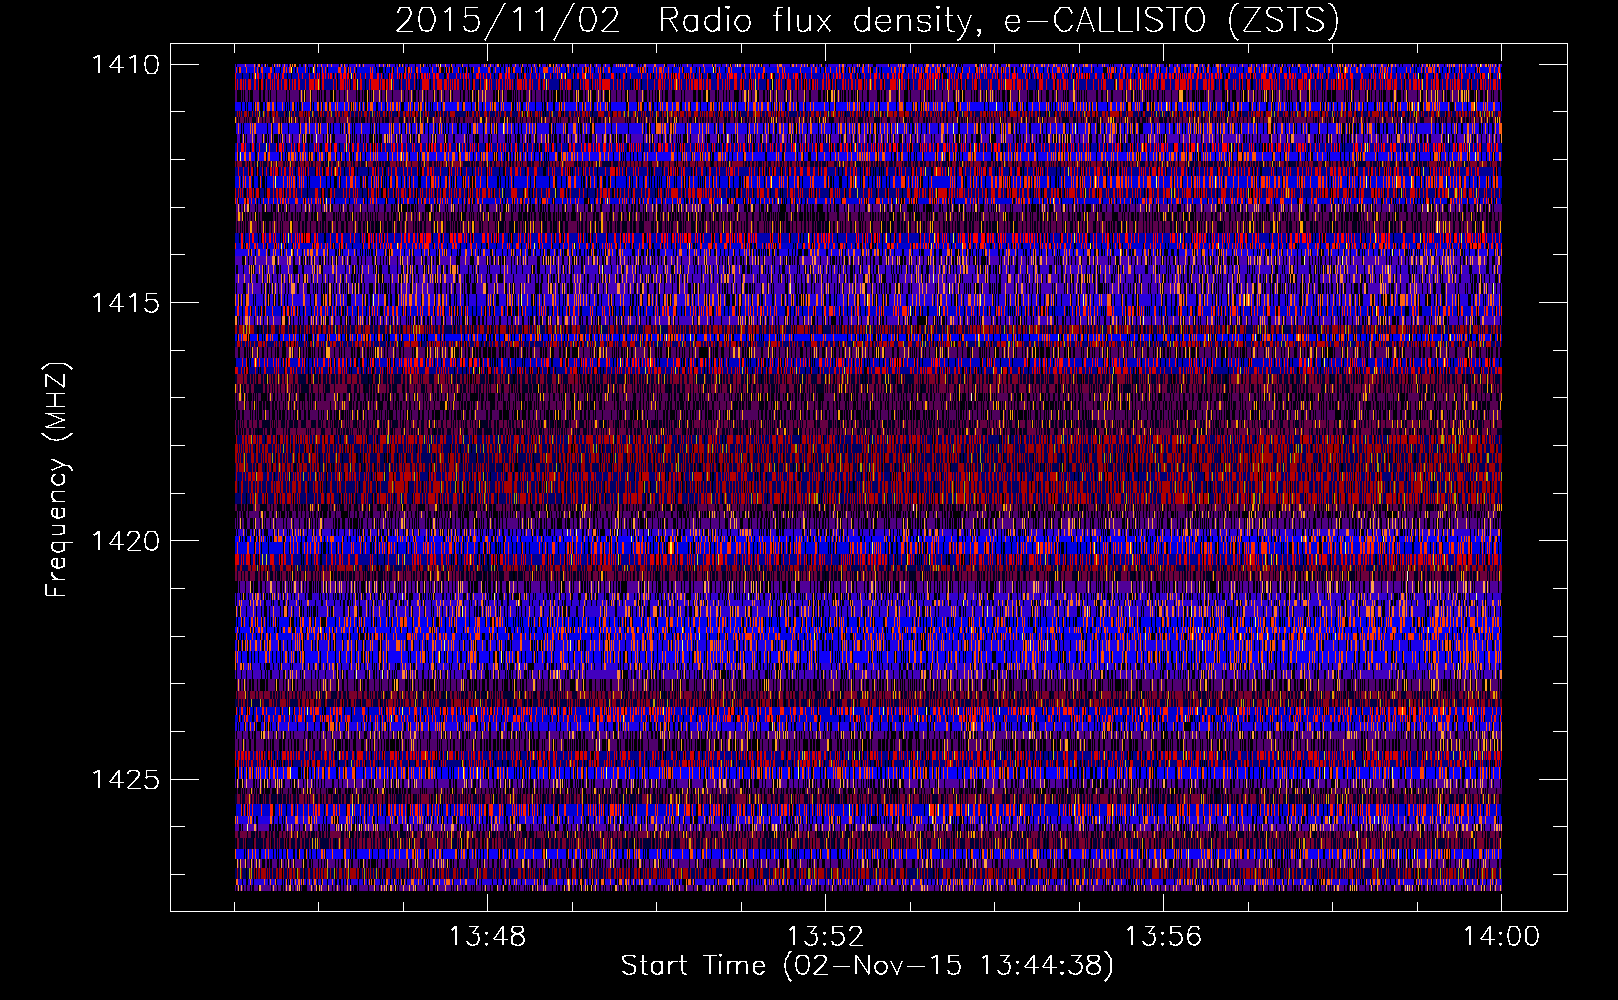This screenshot has width=1618, height=1000.
Task: Click the 'Frequency (MHZ)' axis label
Action: click(58, 479)
